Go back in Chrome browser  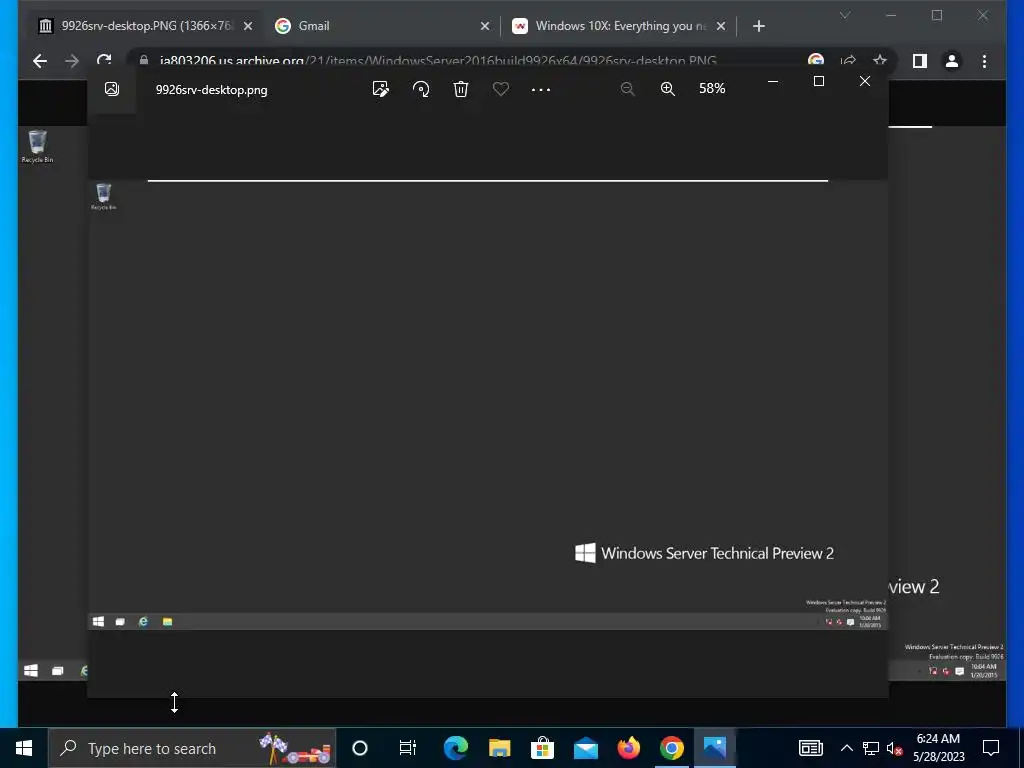coord(40,61)
